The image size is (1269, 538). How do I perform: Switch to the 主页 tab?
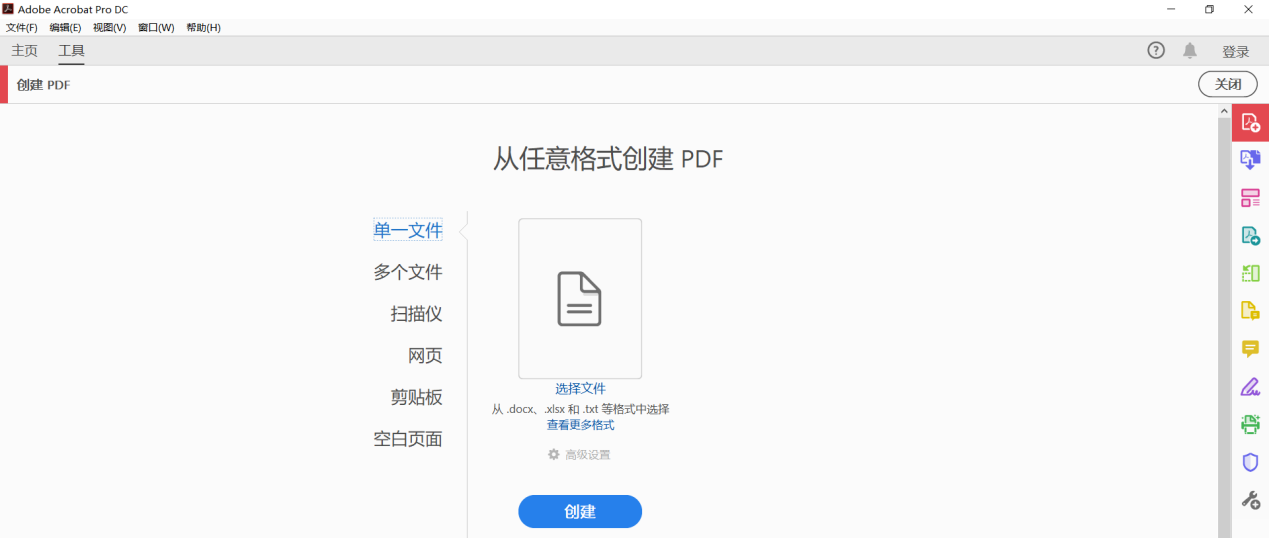coord(24,51)
